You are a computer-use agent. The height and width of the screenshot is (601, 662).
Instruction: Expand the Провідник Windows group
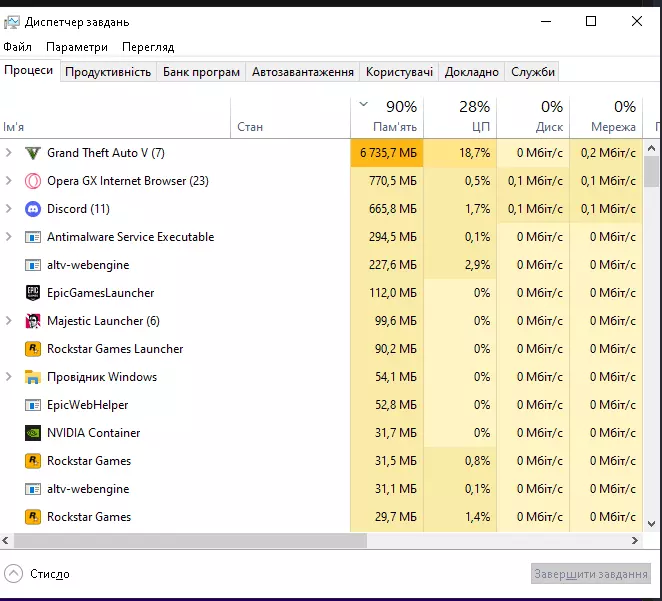click(8, 377)
